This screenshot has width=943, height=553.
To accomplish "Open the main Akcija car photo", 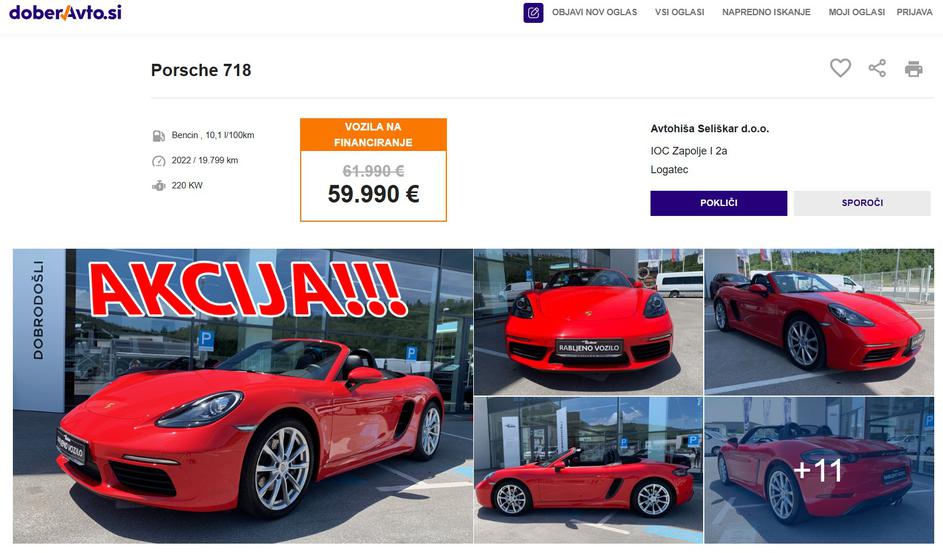I will point(243,396).
